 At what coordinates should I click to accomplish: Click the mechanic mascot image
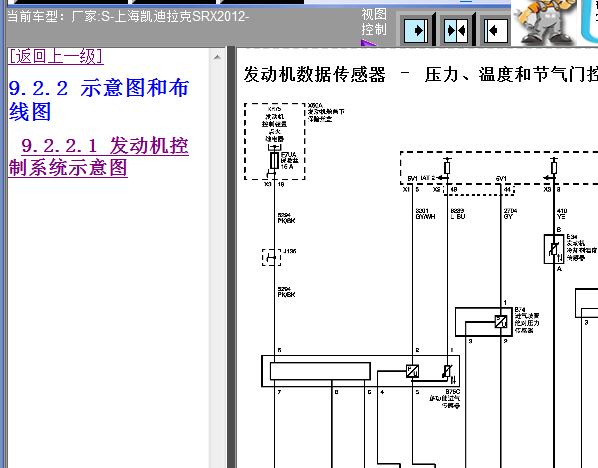[x=545, y=22]
